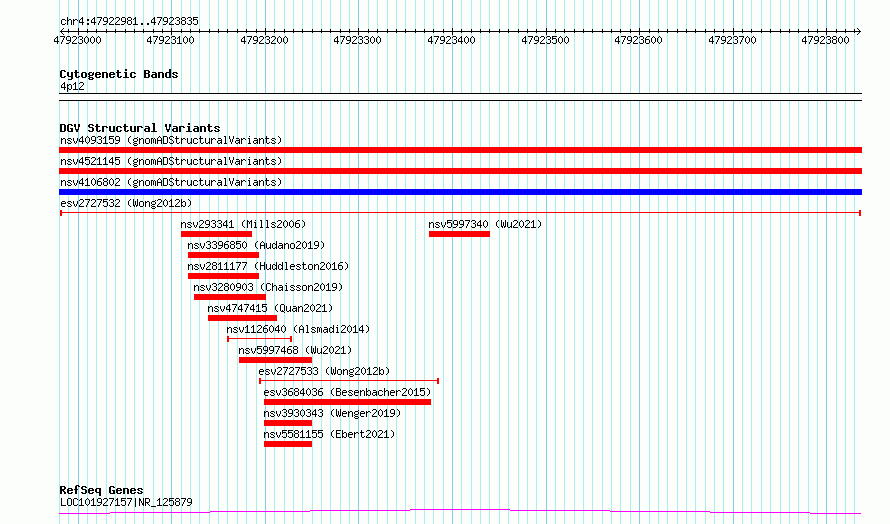Select the nsv5997340 (Wu2021) red bar

[x=459, y=234]
